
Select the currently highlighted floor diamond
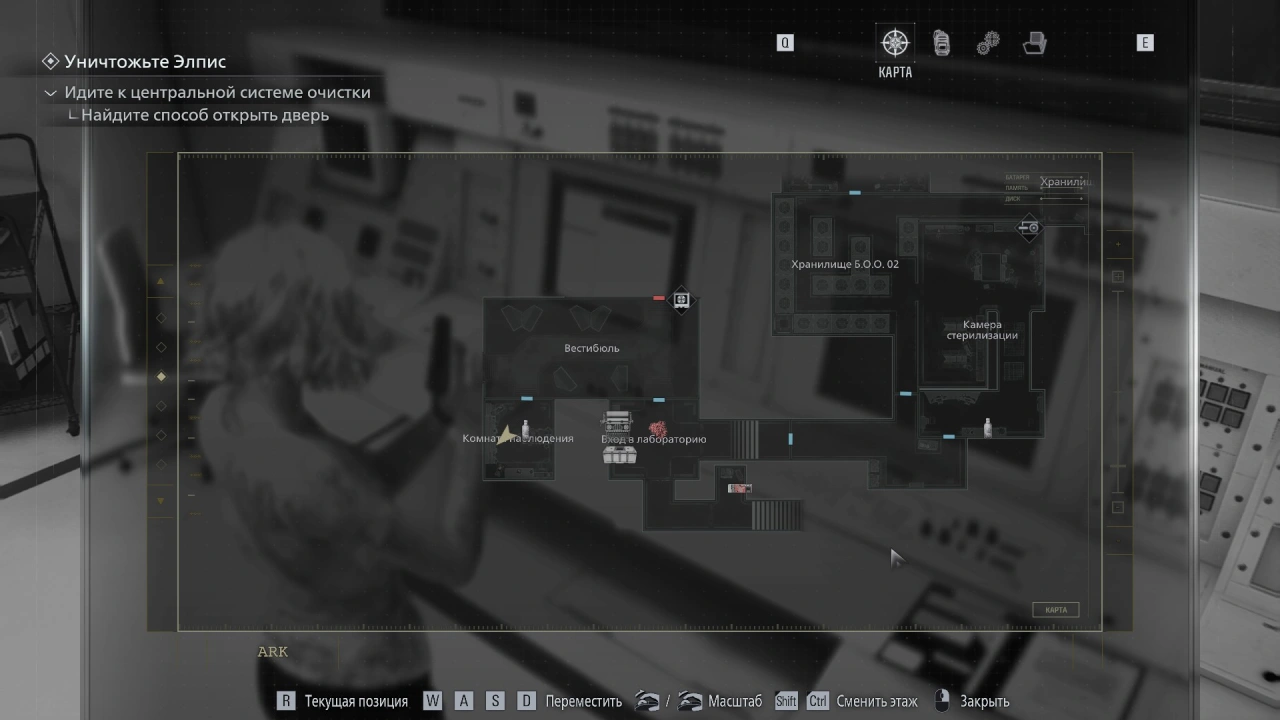point(161,377)
